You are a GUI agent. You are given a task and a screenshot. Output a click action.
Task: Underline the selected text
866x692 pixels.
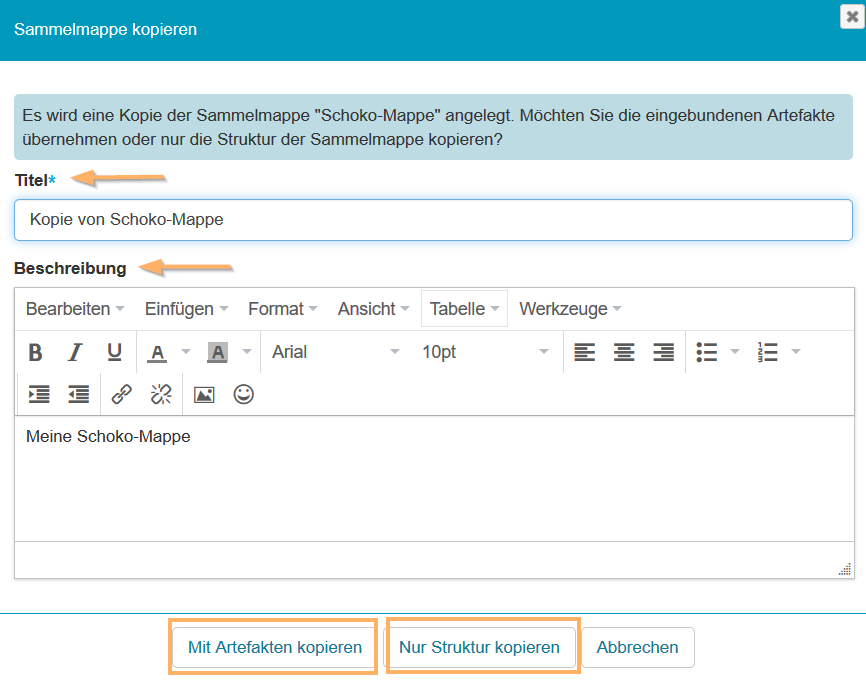(114, 352)
